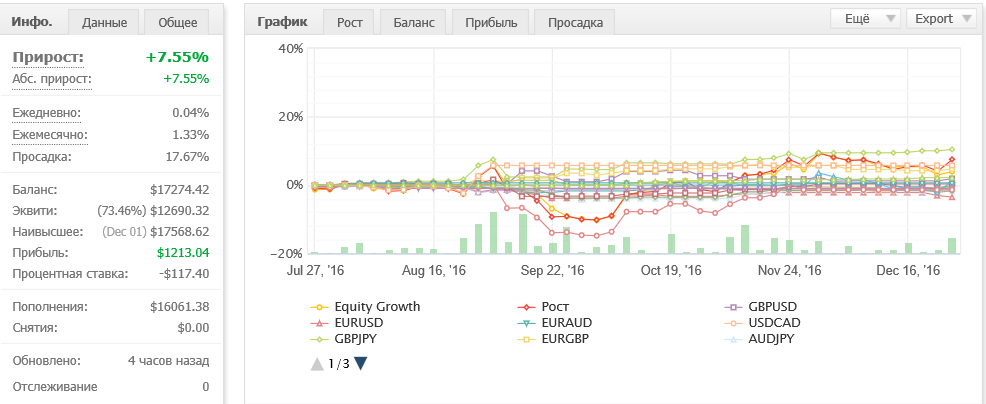This screenshot has height=404, width=986.
Task: Expand the Ещё dropdown menu
Action: [865, 18]
